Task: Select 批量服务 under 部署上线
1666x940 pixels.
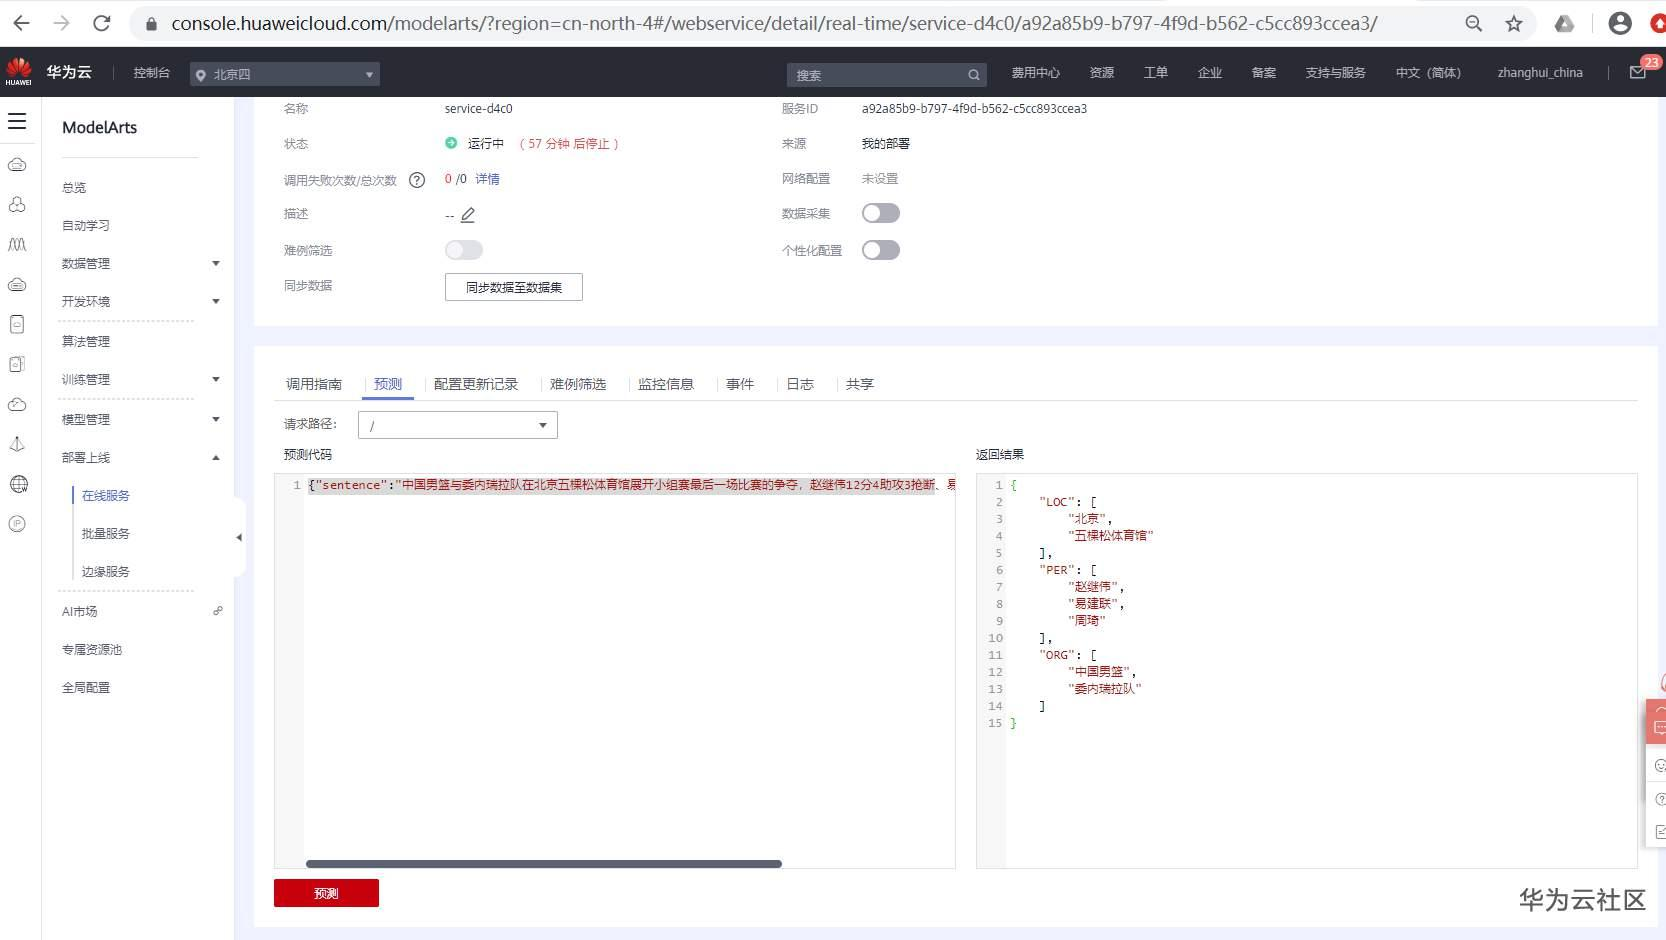Action: pyautogui.click(x=106, y=533)
